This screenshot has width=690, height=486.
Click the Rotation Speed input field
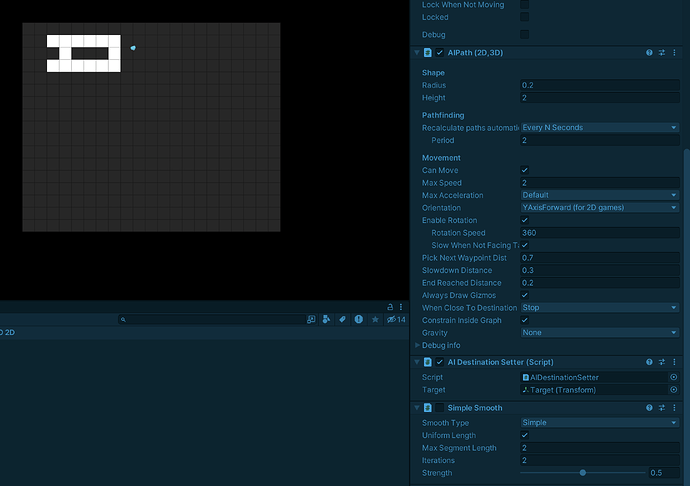(599, 233)
